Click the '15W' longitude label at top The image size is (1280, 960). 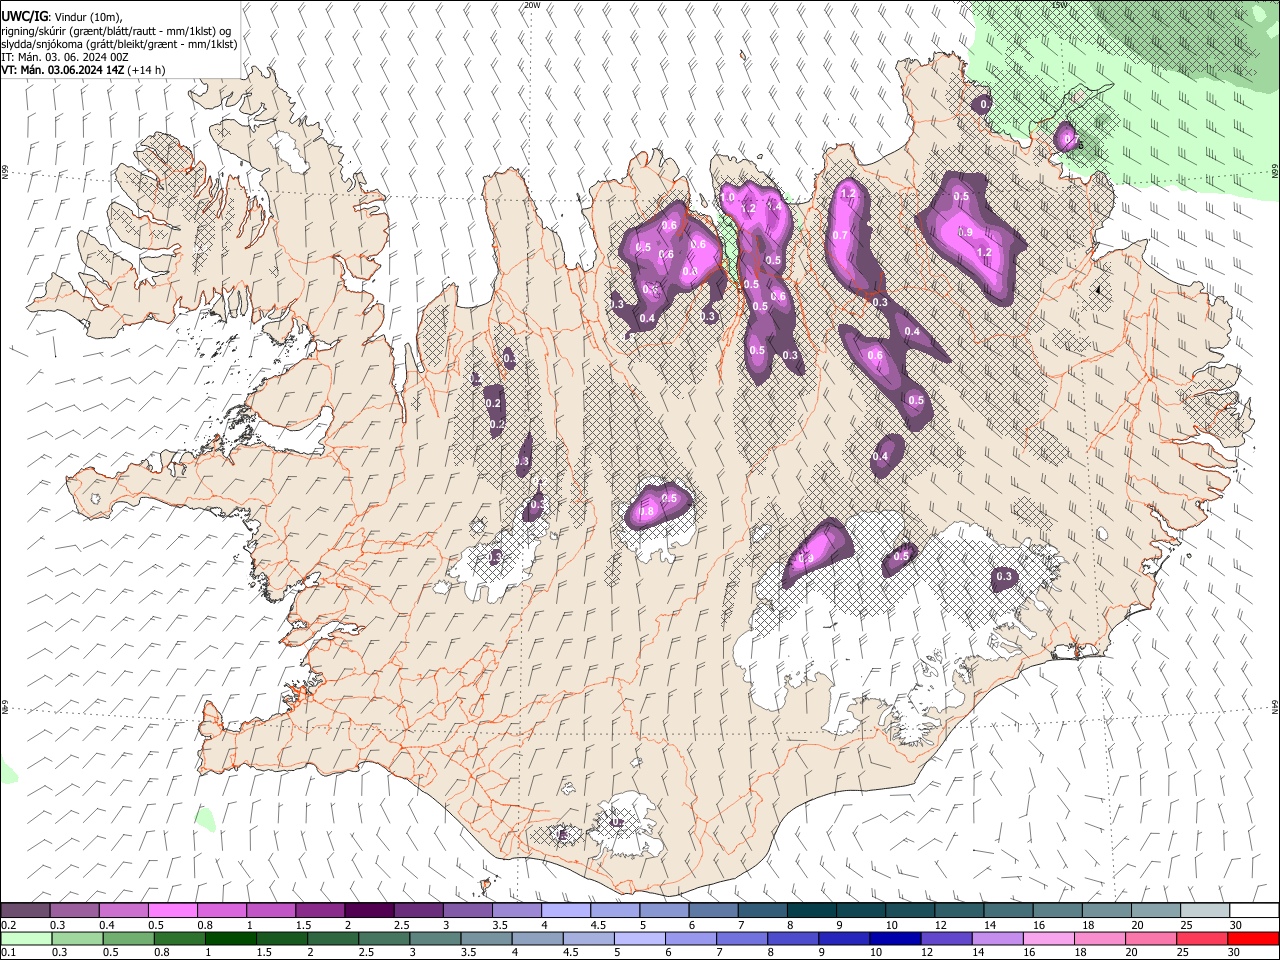click(1059, 5)
